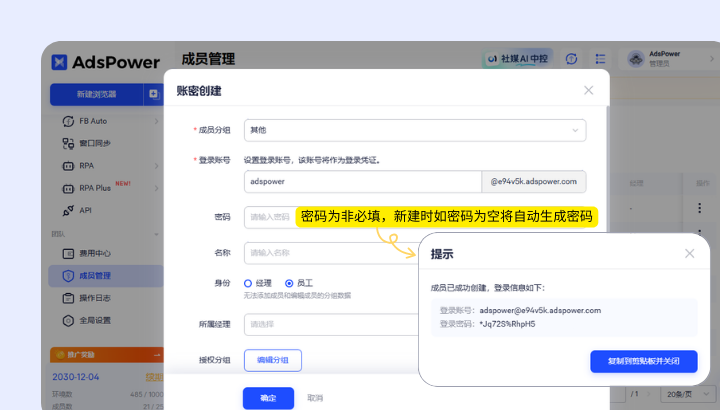The height and width of the screenshot is (410, 720).
Task: Close the 提示 popup
Action: [x=689, y=253]
